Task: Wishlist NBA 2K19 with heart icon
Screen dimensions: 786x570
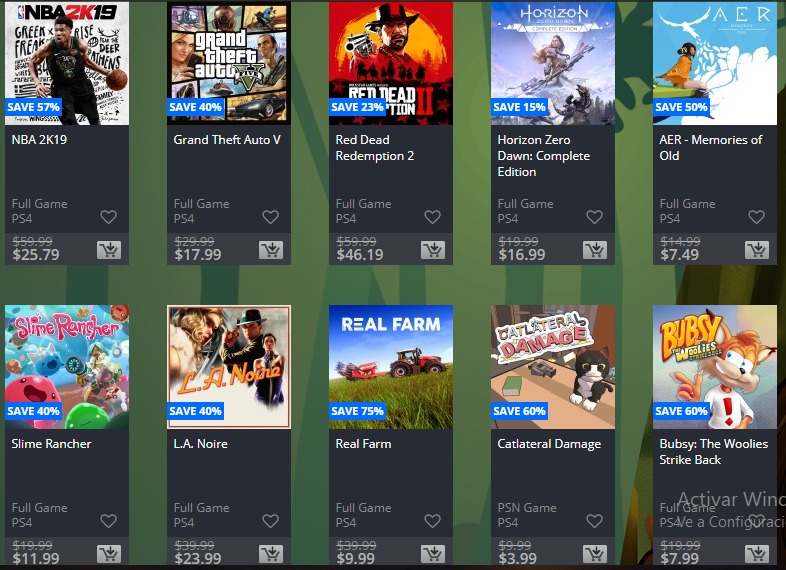Action: click(108, 217)
